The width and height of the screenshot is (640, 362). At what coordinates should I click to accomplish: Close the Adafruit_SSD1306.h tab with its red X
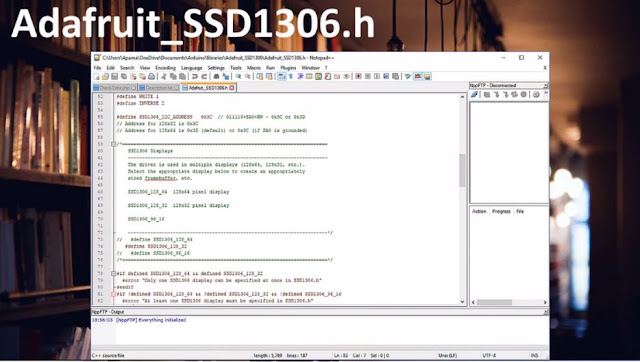pyautogui.click(x=232, y=88)
